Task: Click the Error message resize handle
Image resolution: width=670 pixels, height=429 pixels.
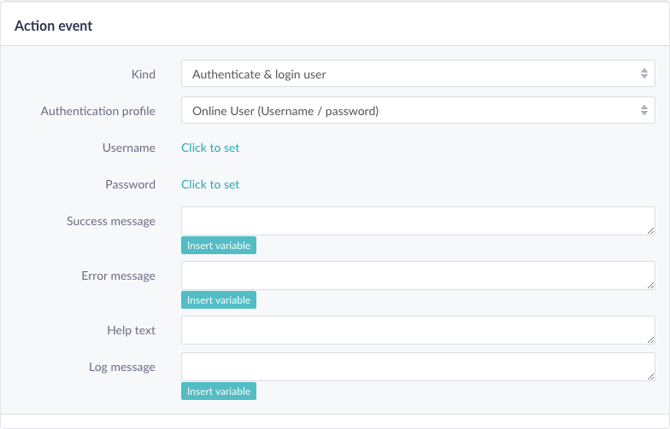Action: [x=650, y=285]
